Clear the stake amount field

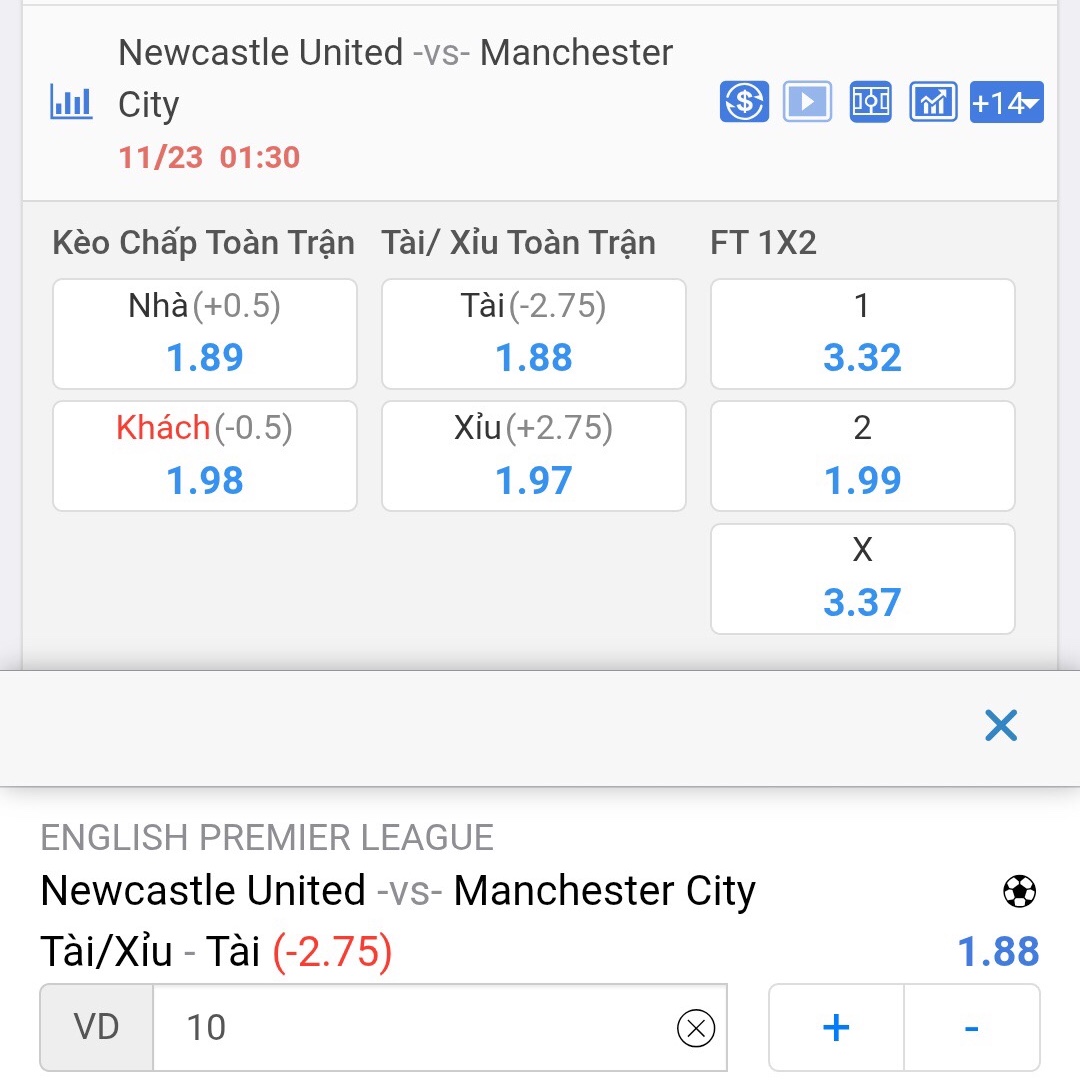[x=696, y=1027]
